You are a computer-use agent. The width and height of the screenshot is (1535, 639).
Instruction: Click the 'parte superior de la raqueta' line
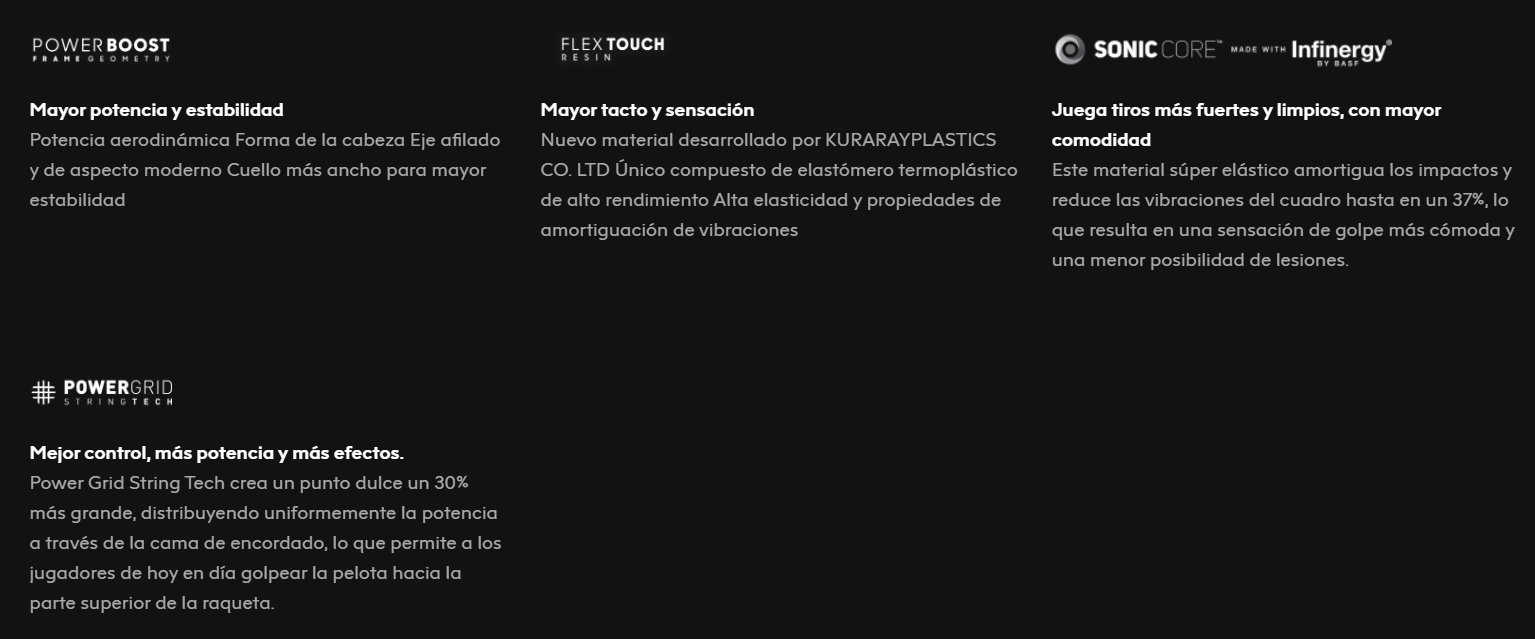pyautogui.click(x=152, y=604)
